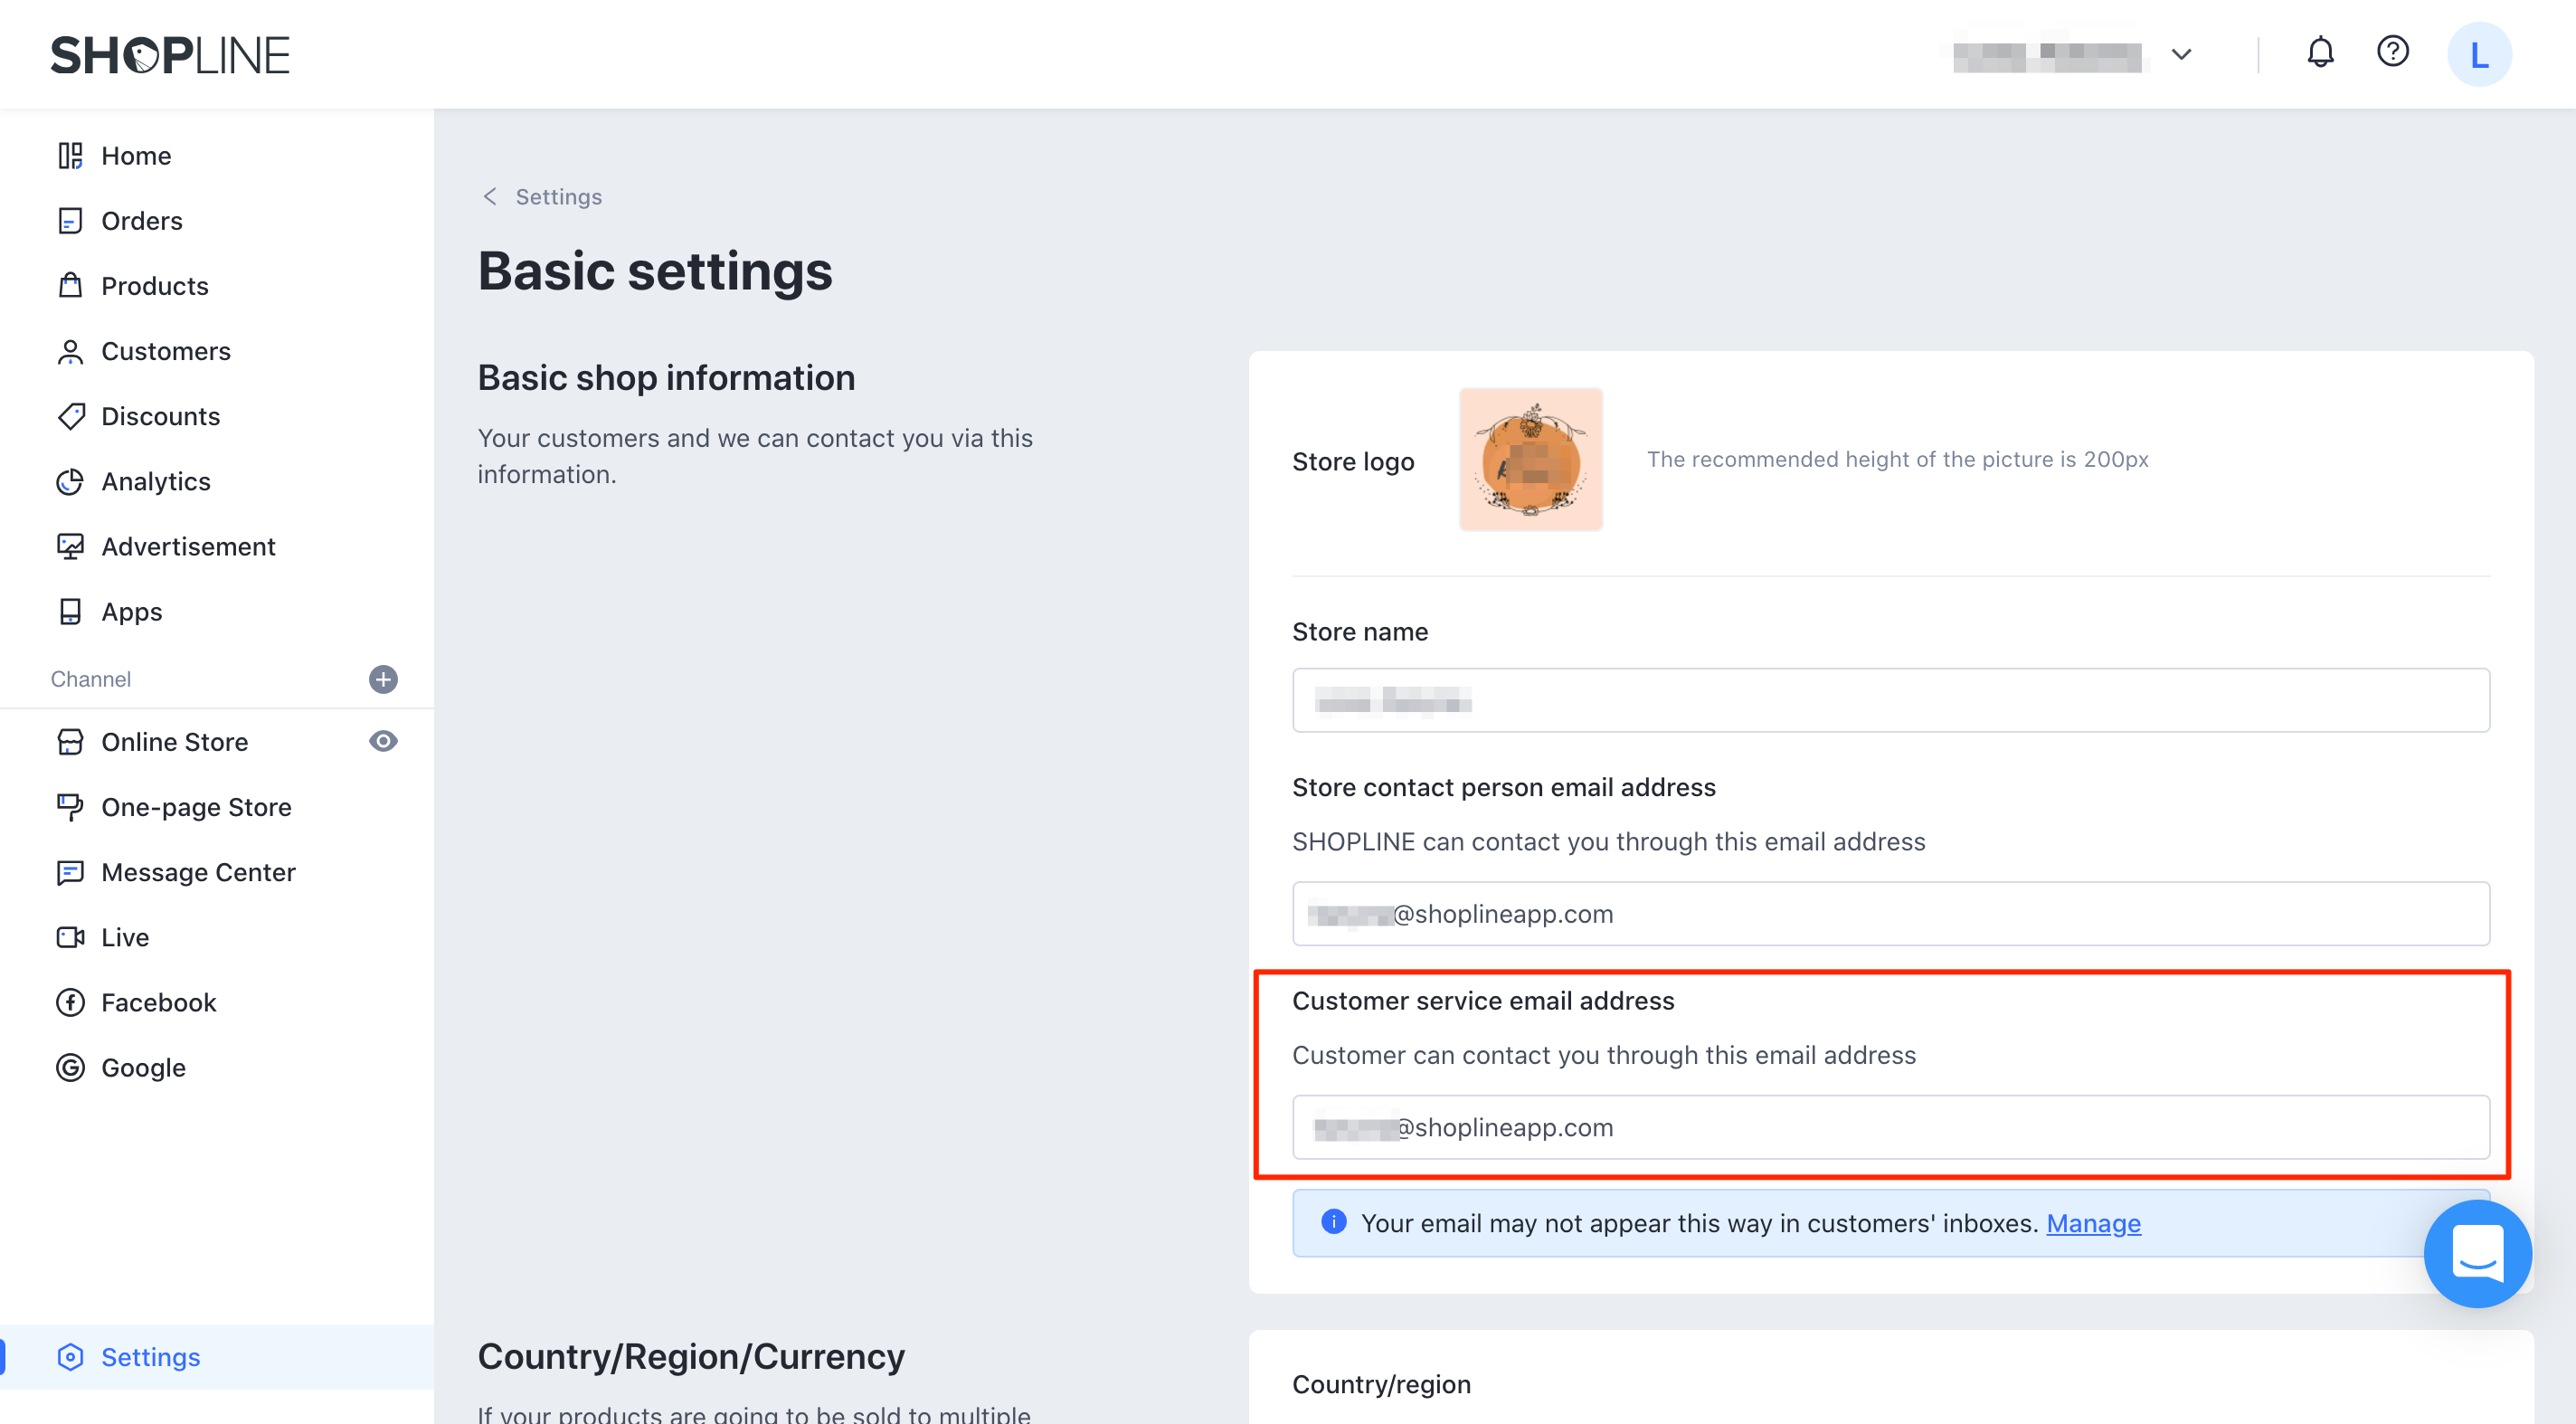Focus the Customer service email field
2576x1424 pixels.
[x=1890, y=1127]
